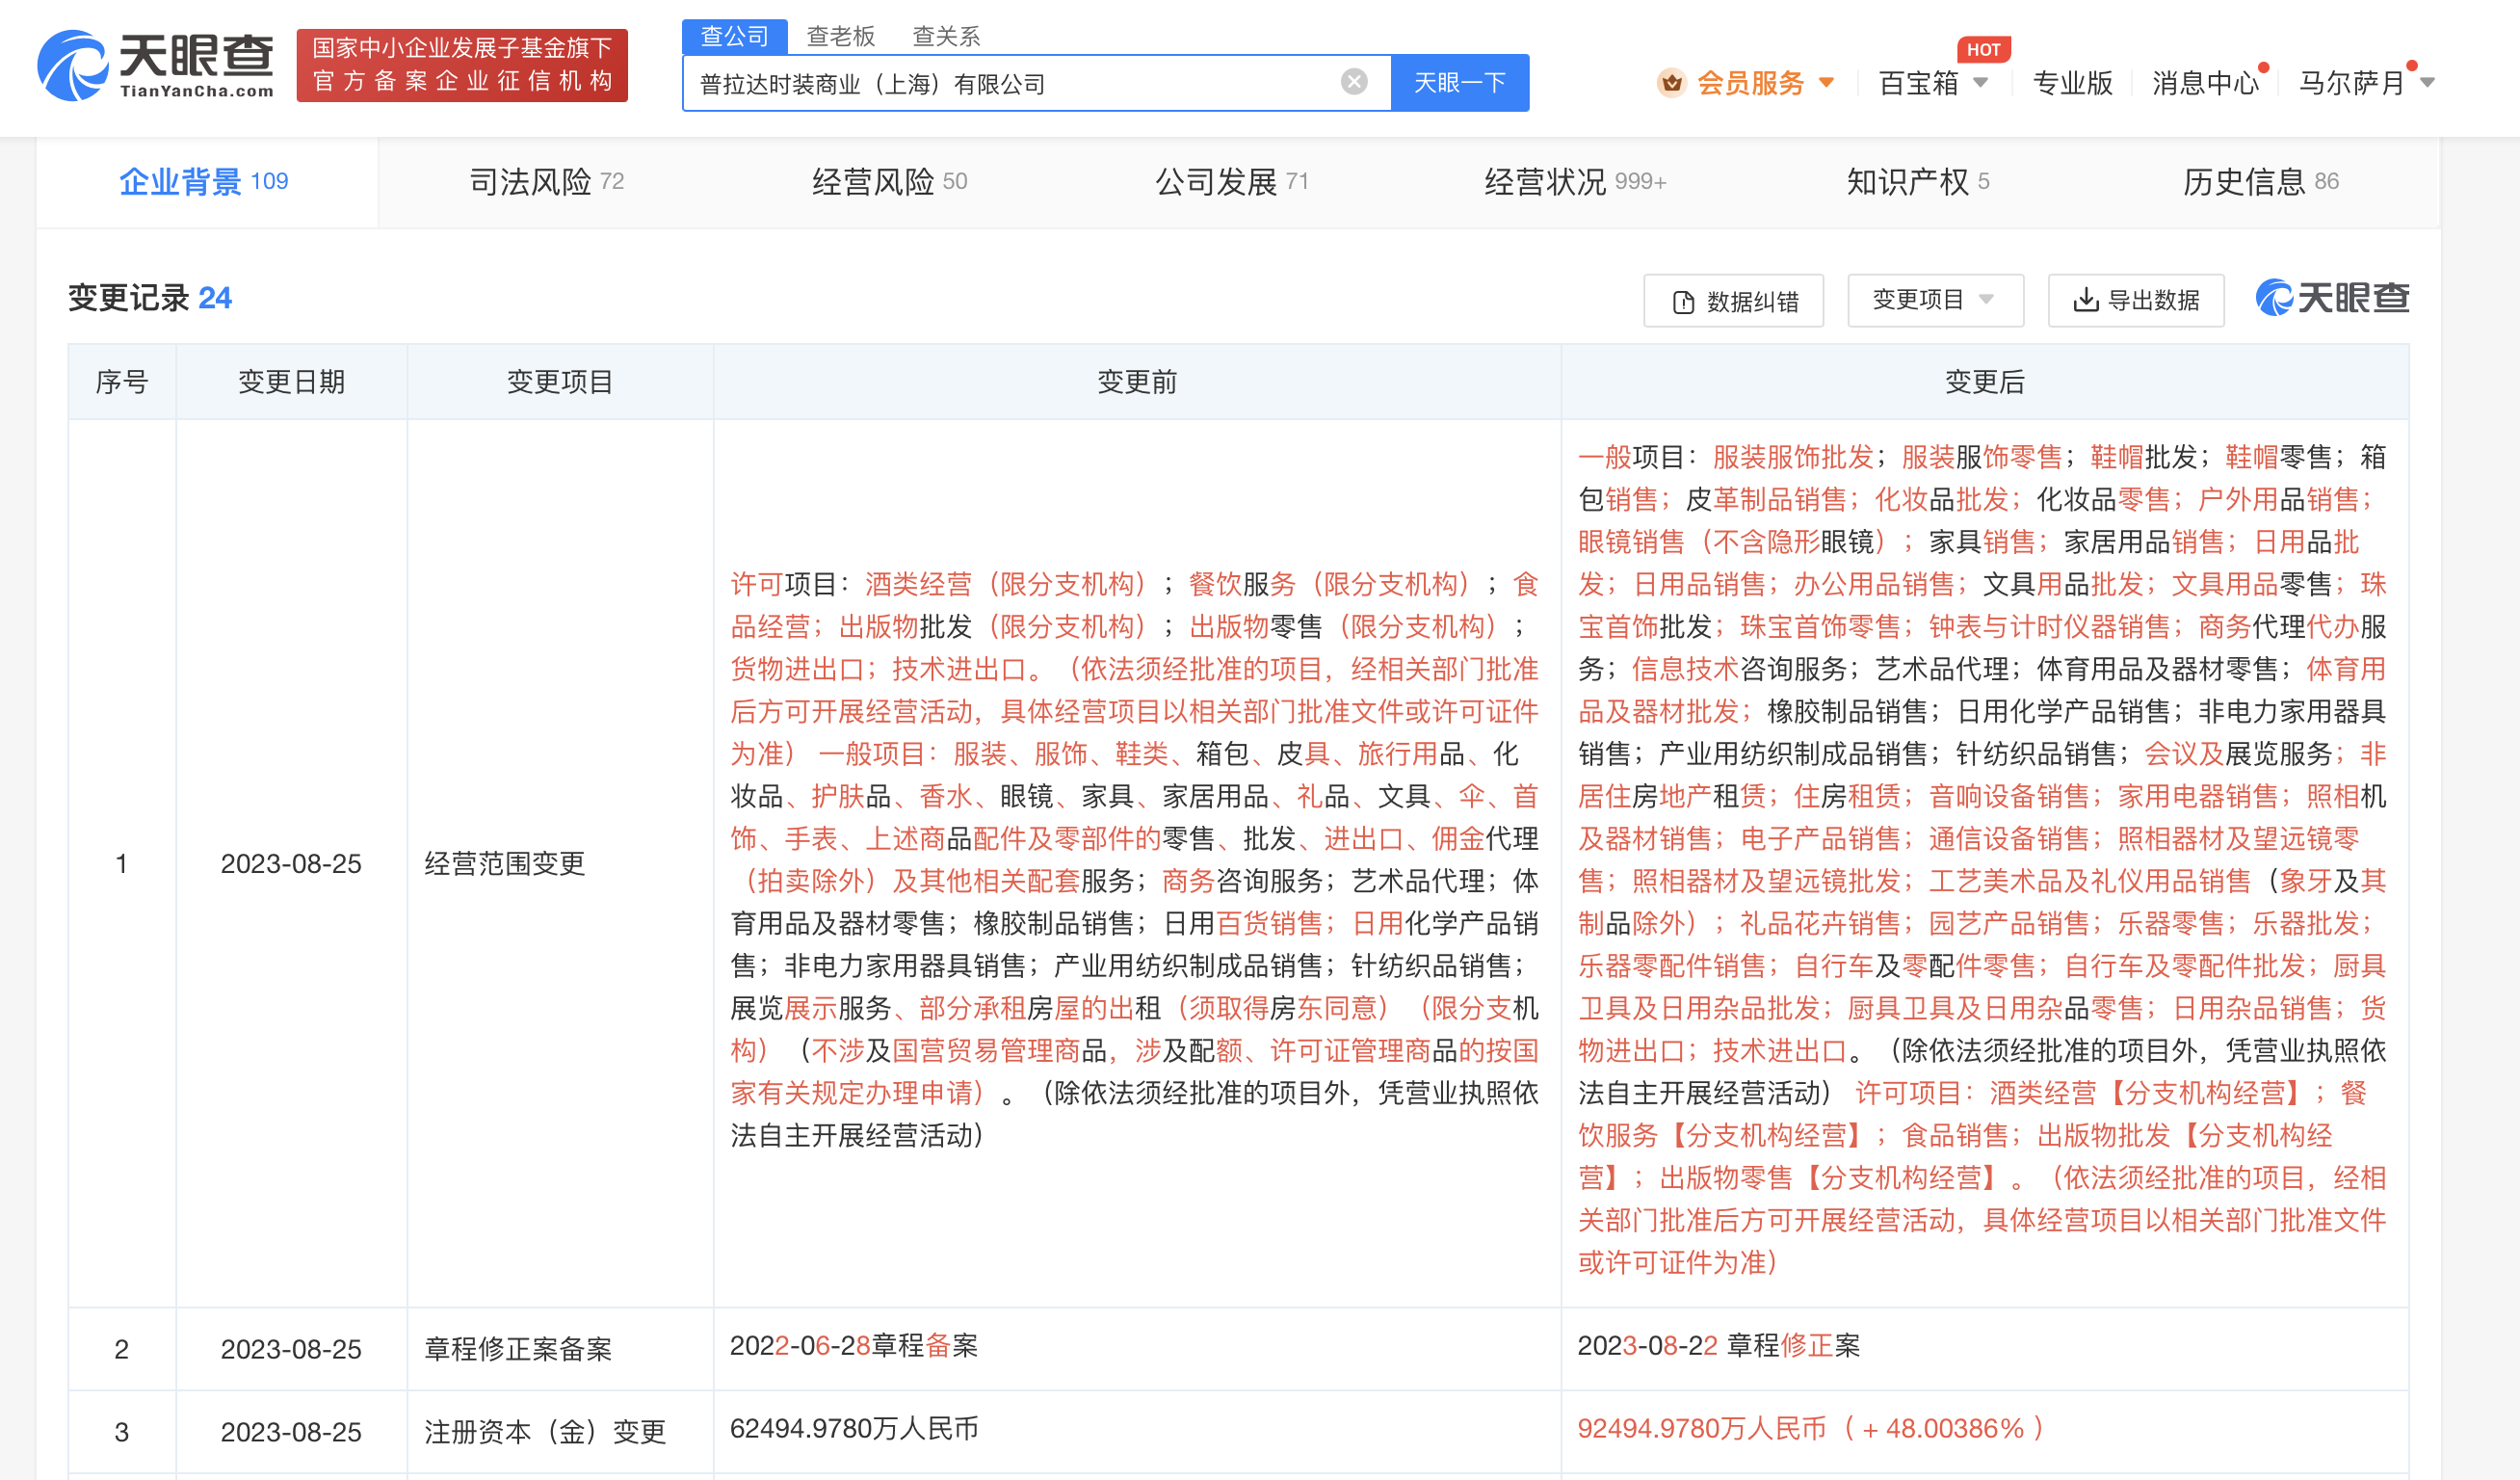Screen dimensions: 2520x1480
Task: Open the 经营状况 999+ tab
Action: click(x=1575, y=181)
